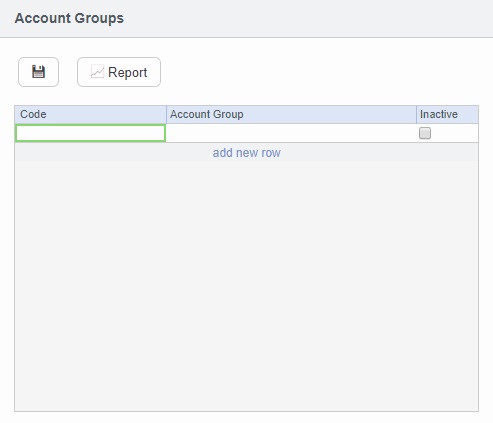This screenshot has height=423, width=493.
Task: Save account groups with the disk button
Action: (x=38, y=72)
